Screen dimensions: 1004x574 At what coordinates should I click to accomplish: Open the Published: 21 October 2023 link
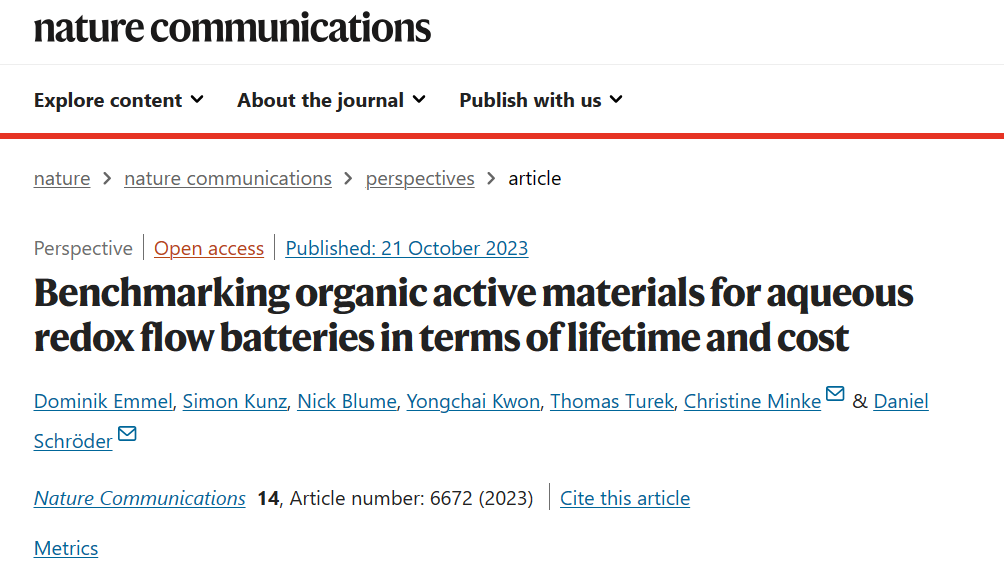407,248
